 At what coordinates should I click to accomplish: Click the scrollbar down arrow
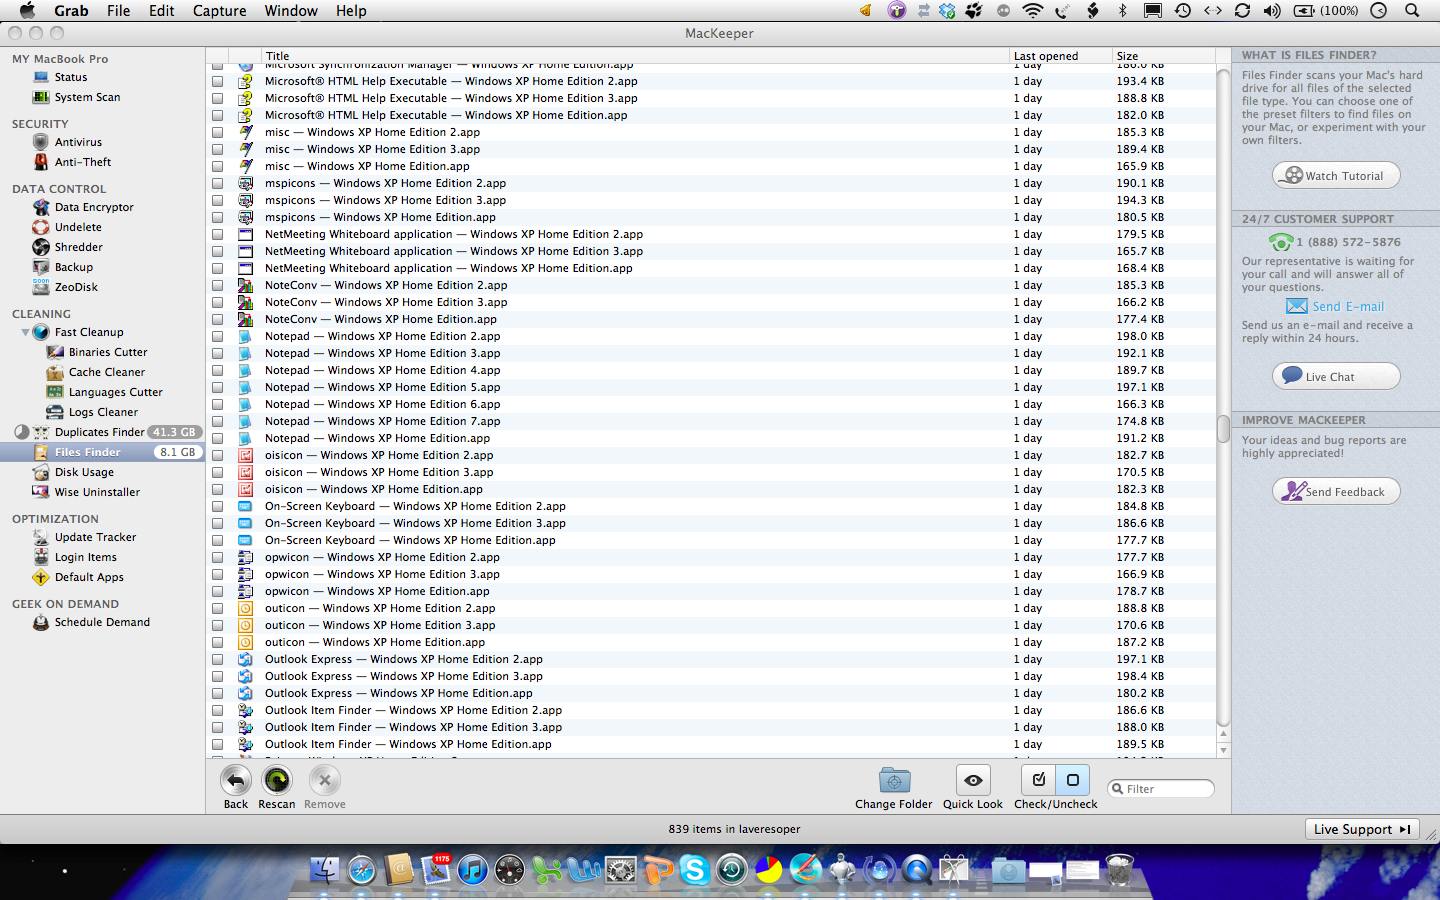pyautogui.click(x=1223, y=749)
